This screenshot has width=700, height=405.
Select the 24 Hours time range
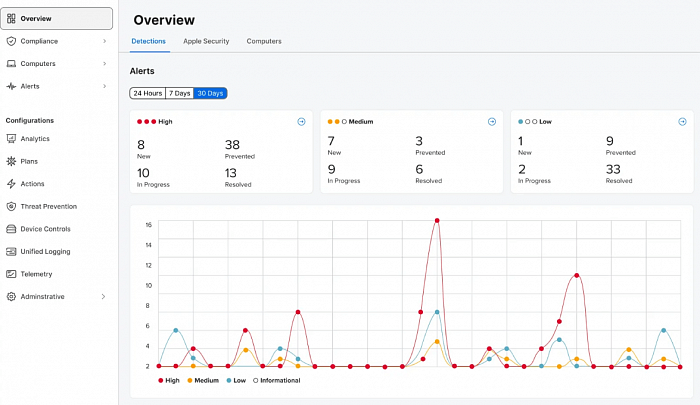point(147,93)
